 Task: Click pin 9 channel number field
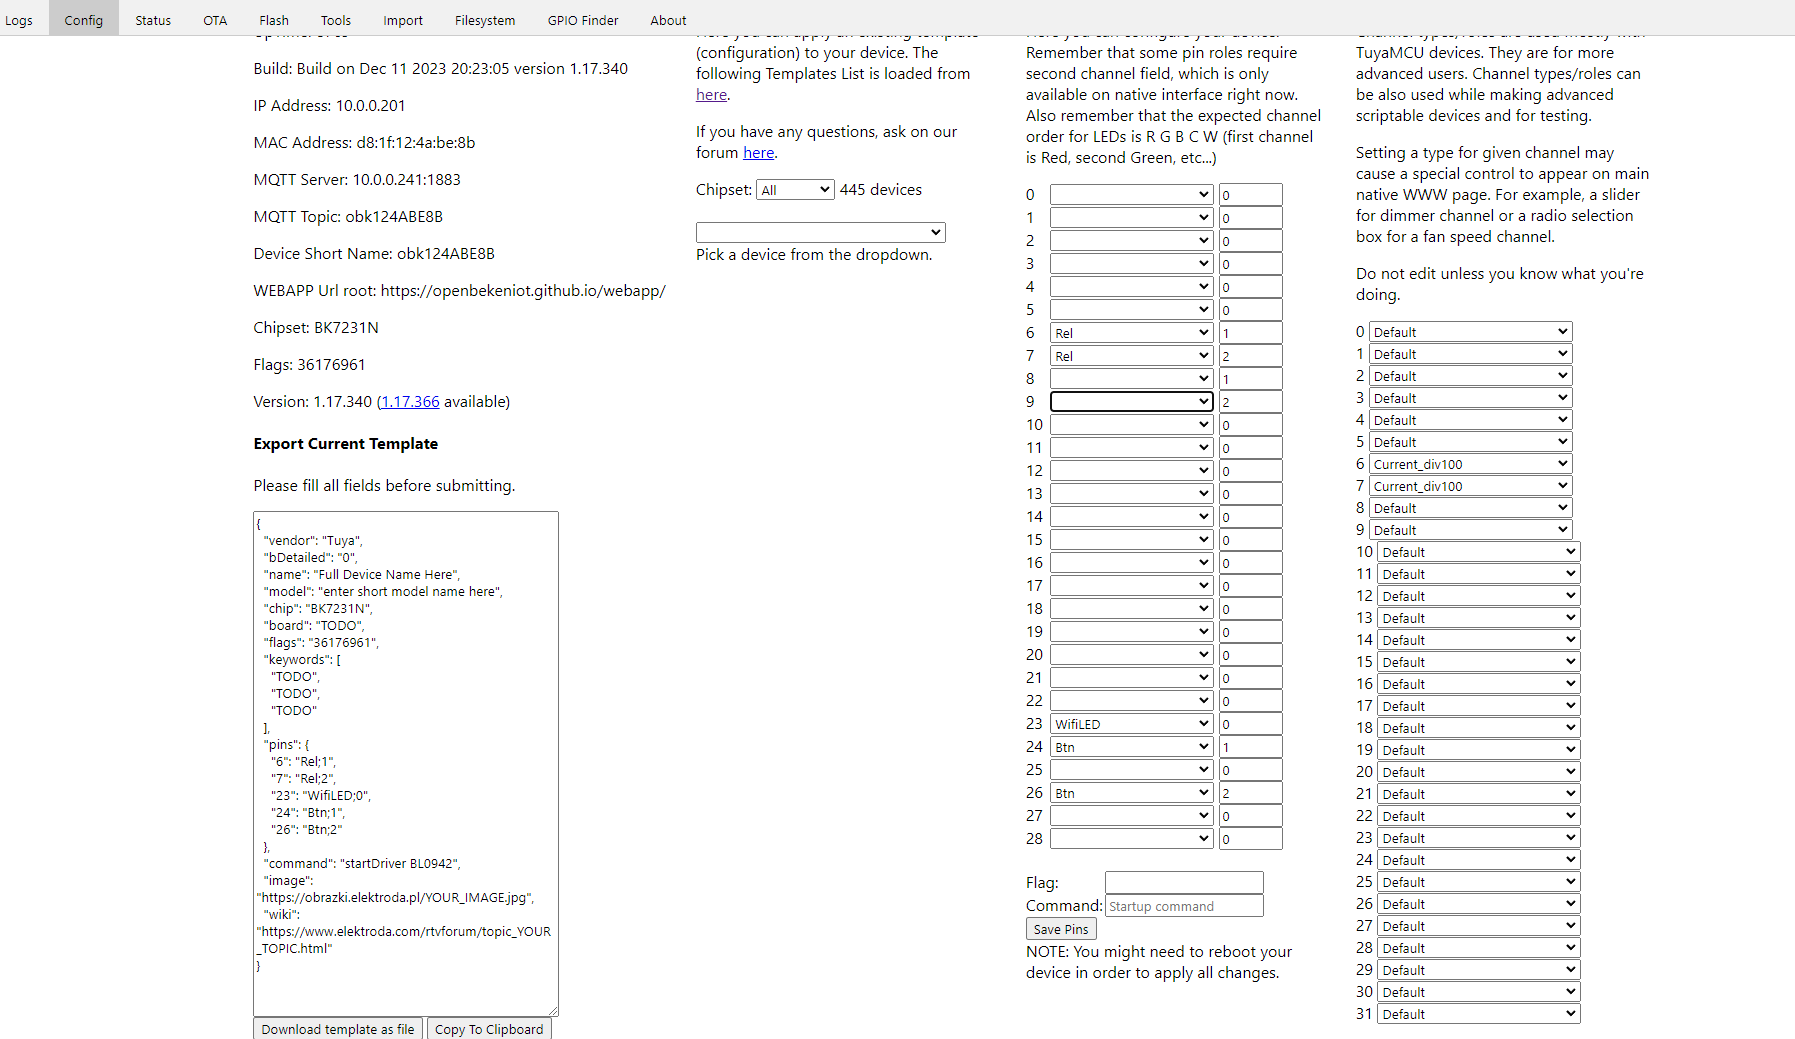point(1250,402)
